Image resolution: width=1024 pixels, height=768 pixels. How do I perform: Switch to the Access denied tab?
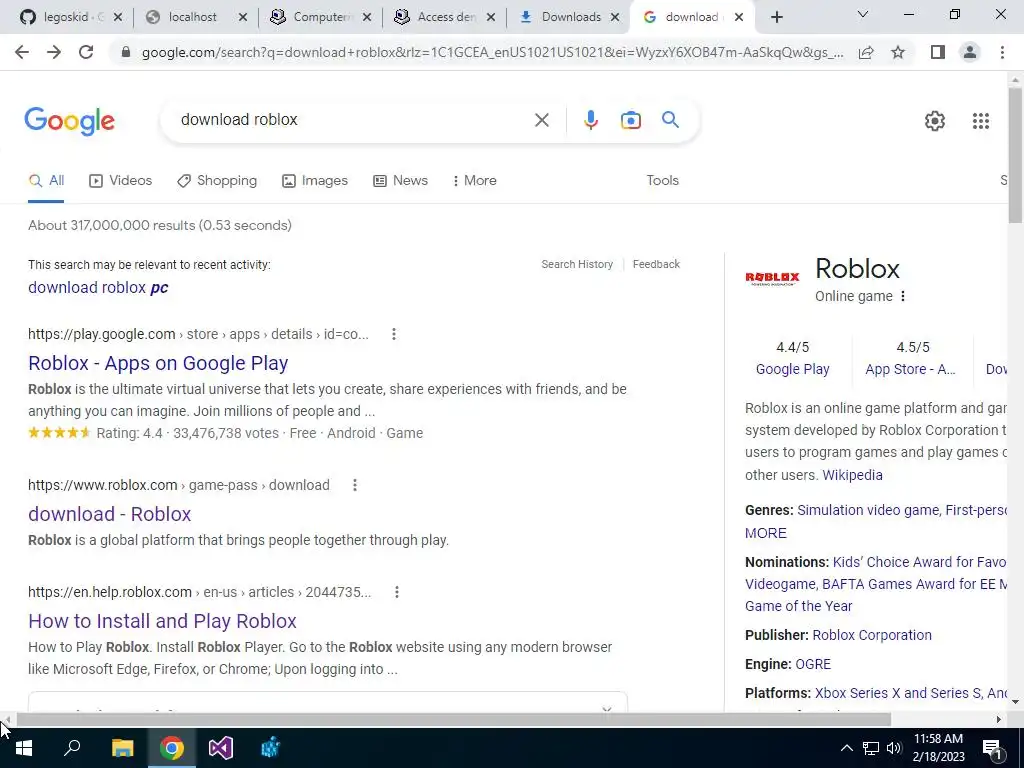click(x=445, y=18)
